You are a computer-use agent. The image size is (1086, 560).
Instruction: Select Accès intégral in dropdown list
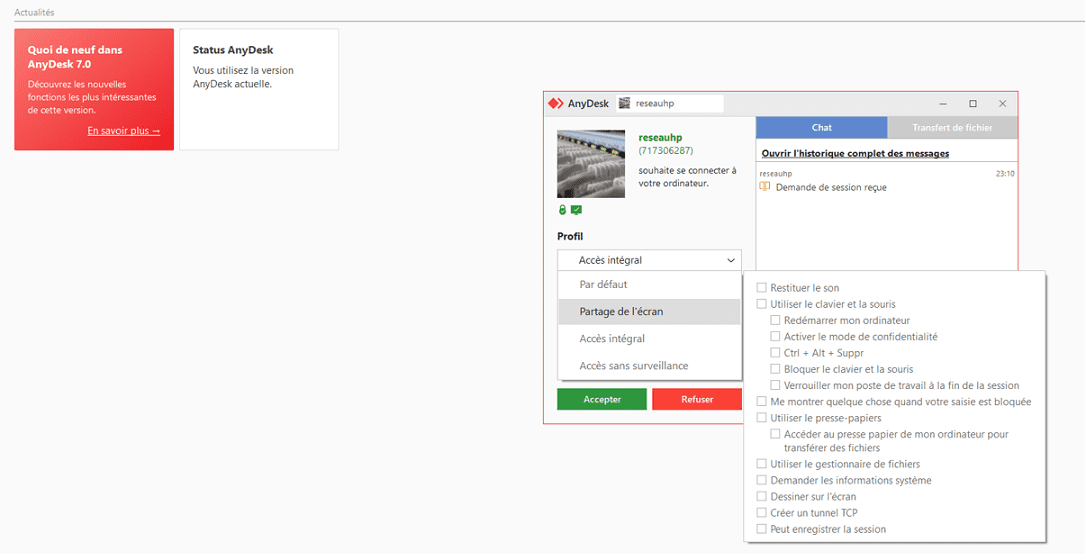[x=649, y=338]
